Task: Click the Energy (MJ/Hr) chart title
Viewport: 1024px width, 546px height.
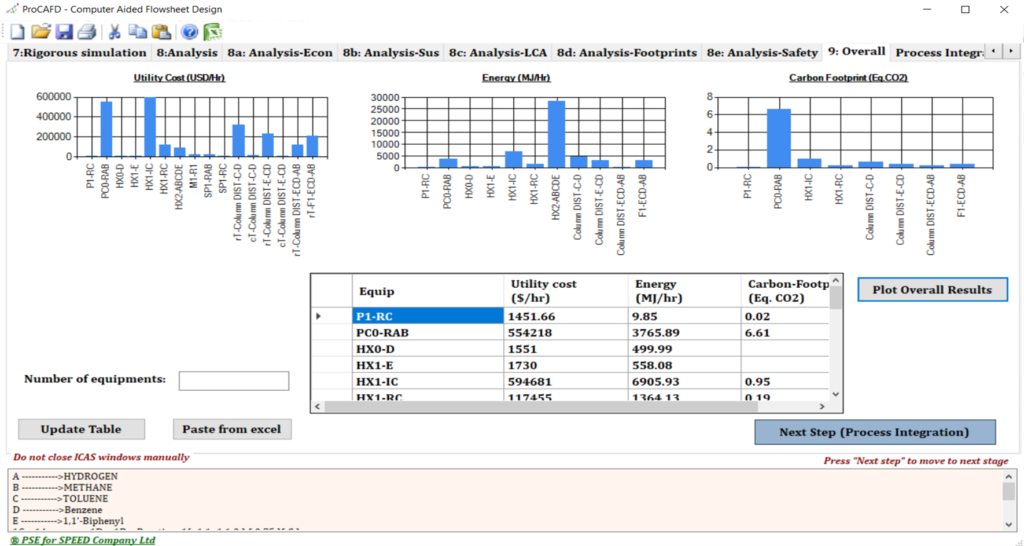Action: click(x=516, y=78)
